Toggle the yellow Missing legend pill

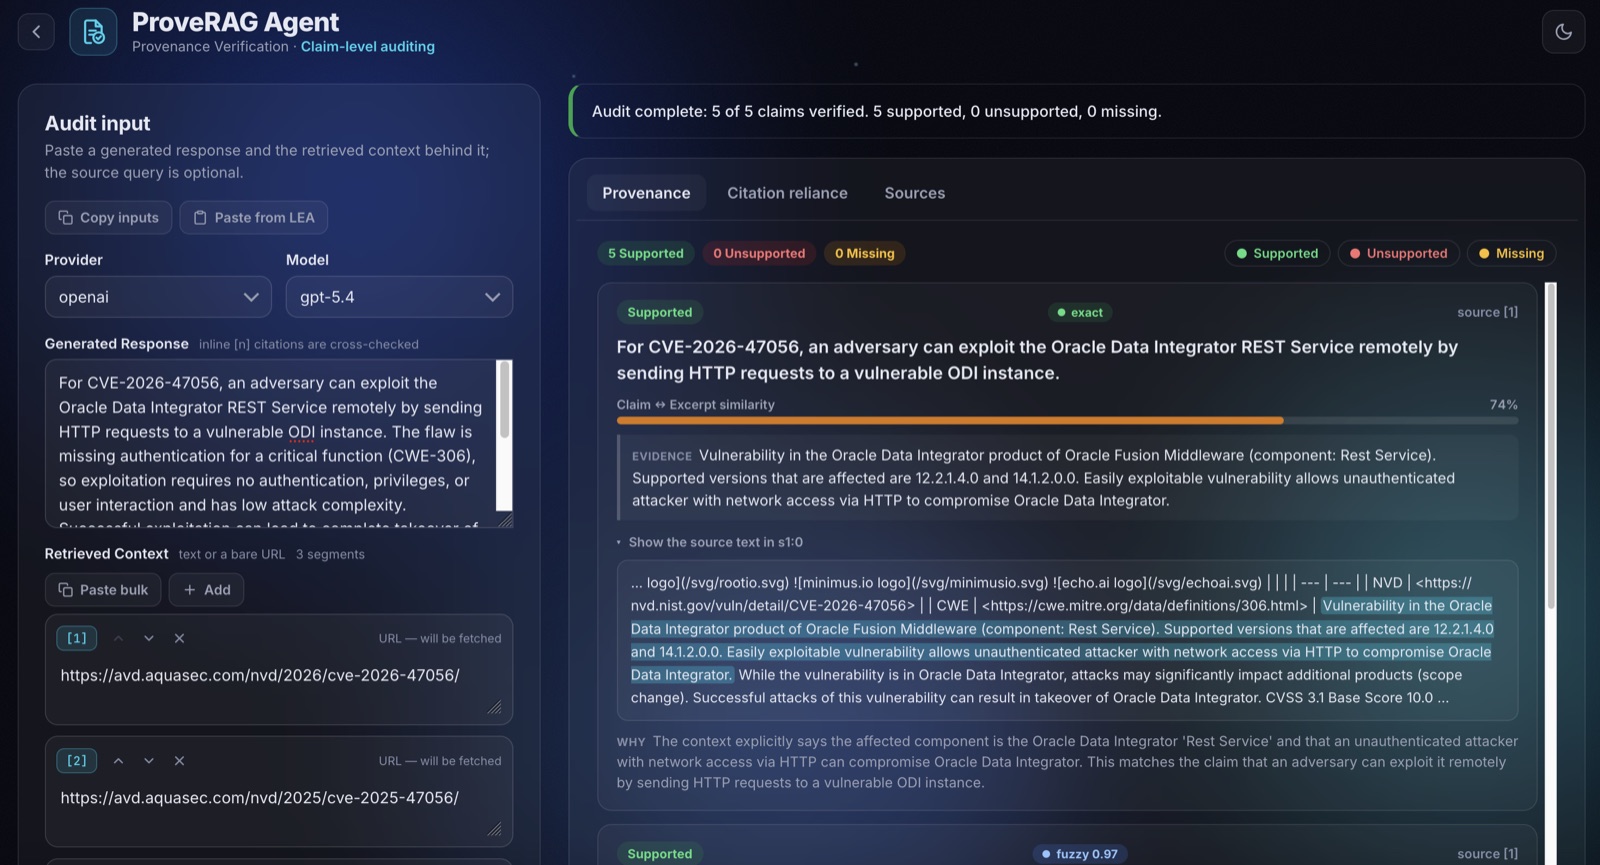click(1511, 253)
